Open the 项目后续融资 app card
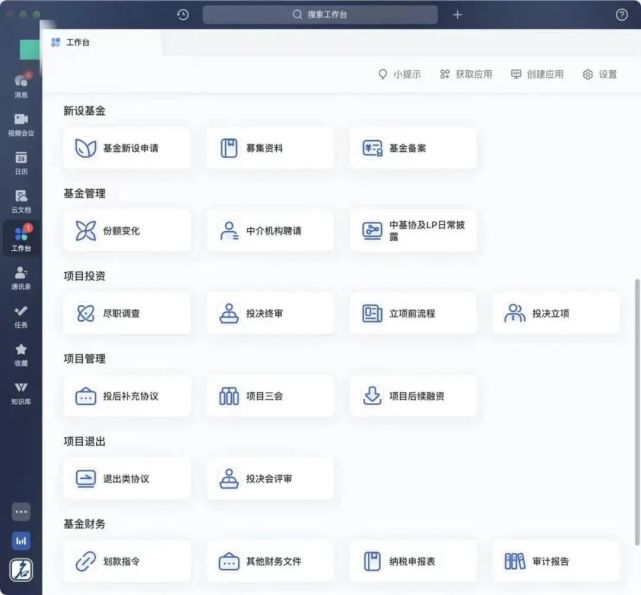Viewport: 641px width, 595px height. click(413, 396)
